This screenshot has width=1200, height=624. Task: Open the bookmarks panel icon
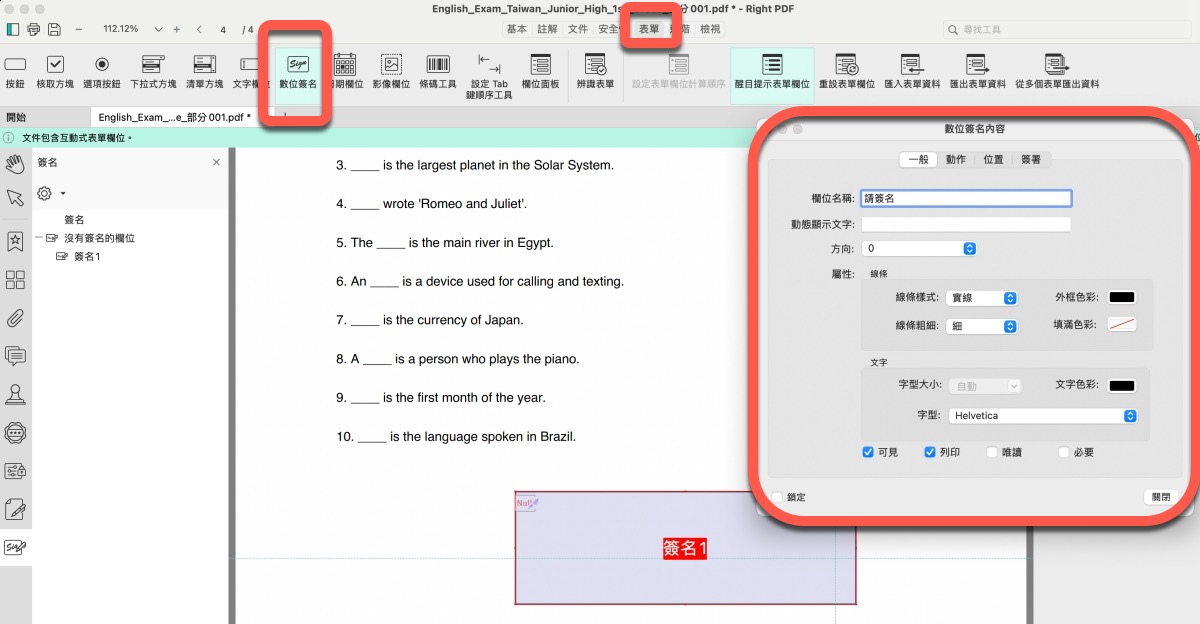15,241
